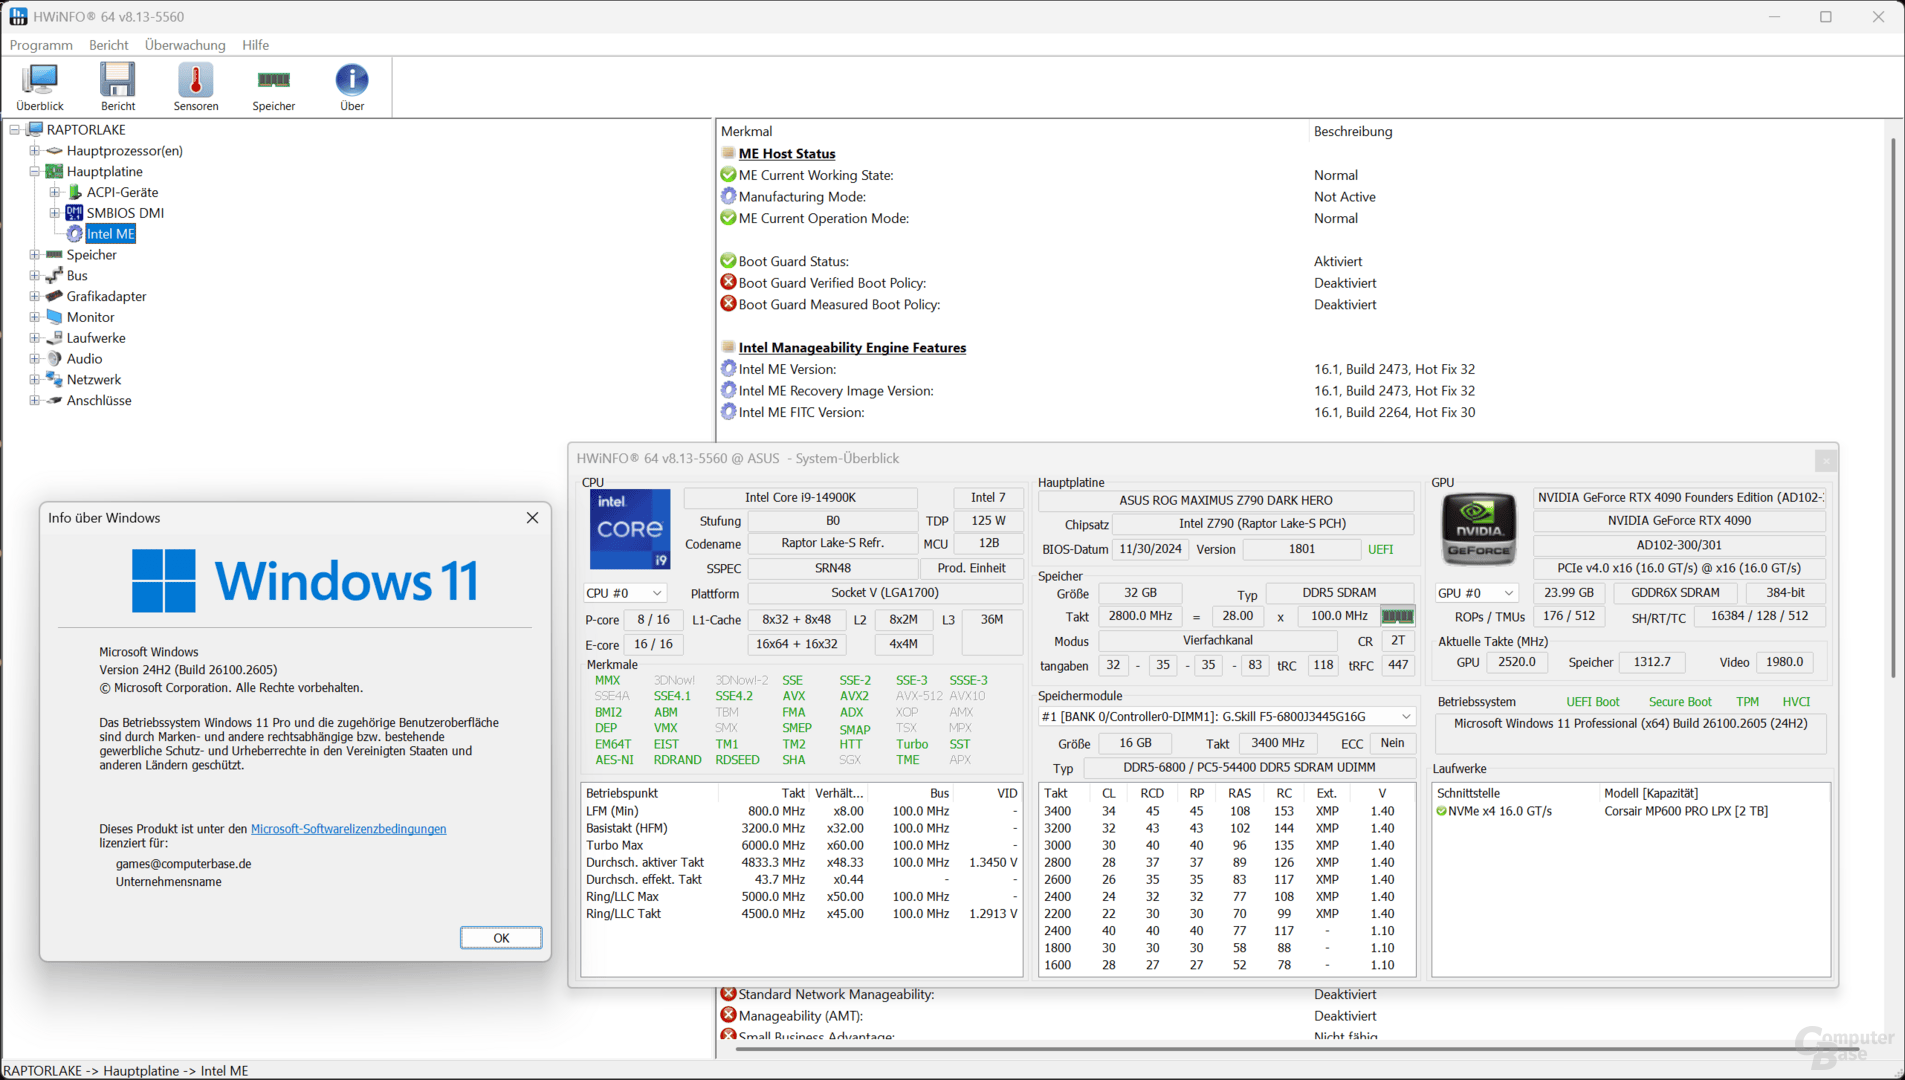
Task: Click the UEFI Boot indicator
Action: pyautogui.click(x=1592, y=702)
